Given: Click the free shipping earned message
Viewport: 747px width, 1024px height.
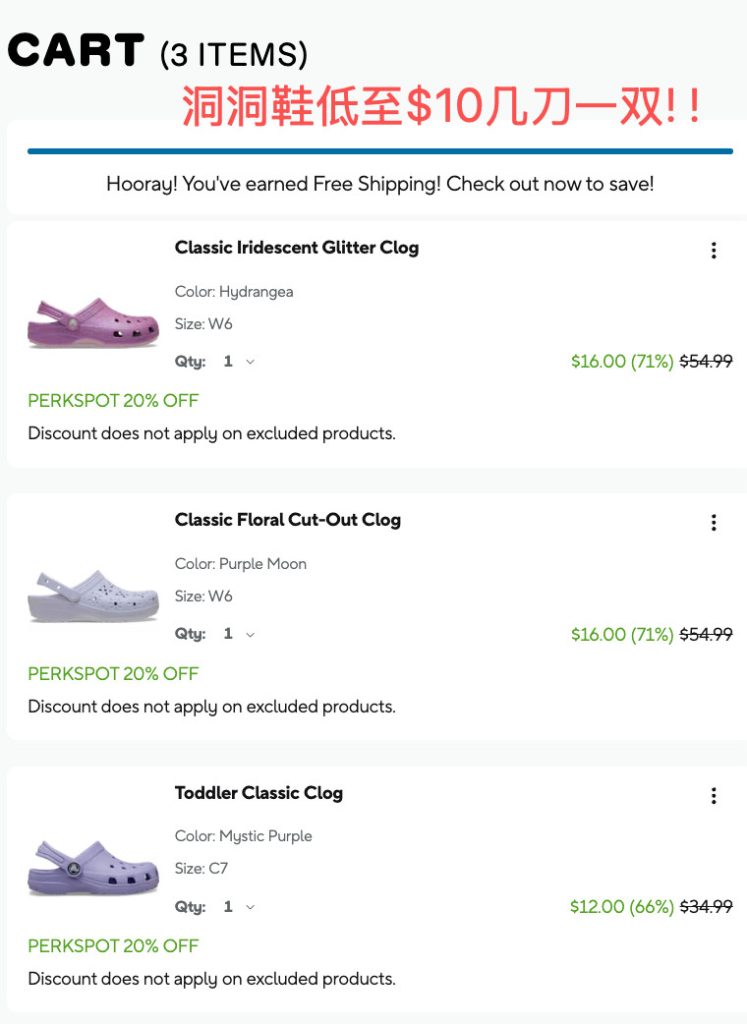Looking at the screenshot, I should tap(380, 185).
